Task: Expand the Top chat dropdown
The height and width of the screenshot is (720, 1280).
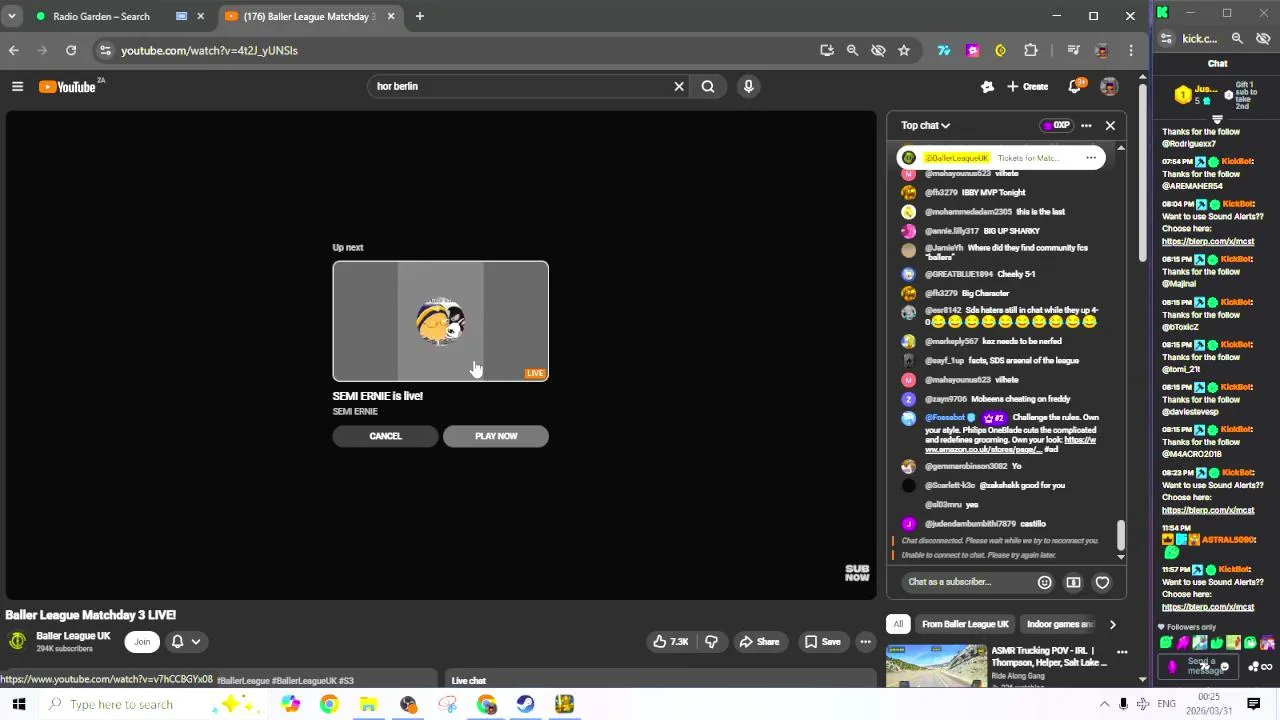Action: point(925,125)
